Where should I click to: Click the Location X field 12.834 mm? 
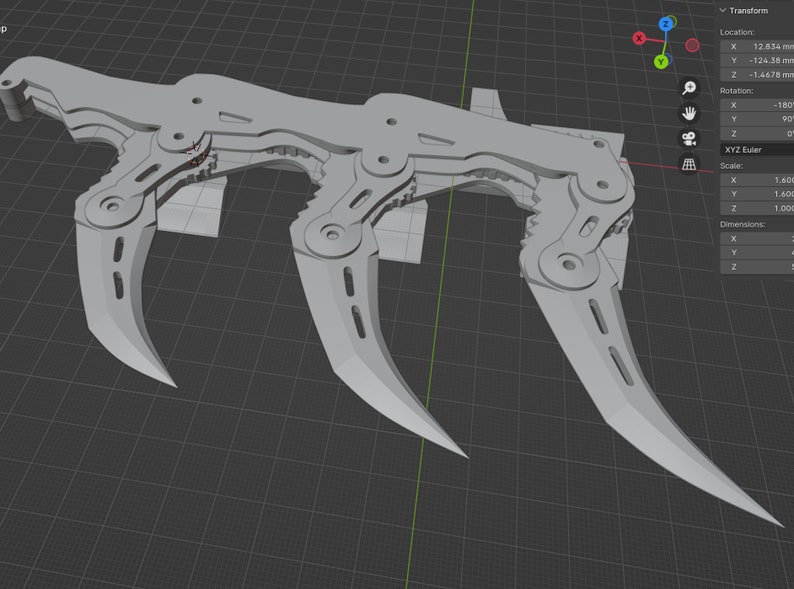757,46
